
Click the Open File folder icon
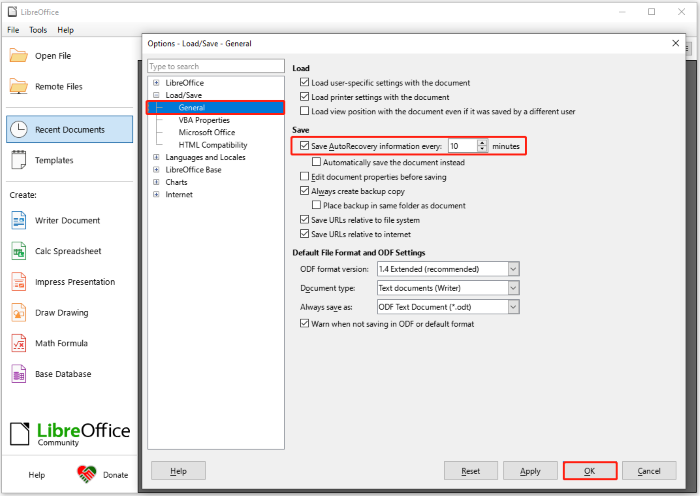(19, 56)
